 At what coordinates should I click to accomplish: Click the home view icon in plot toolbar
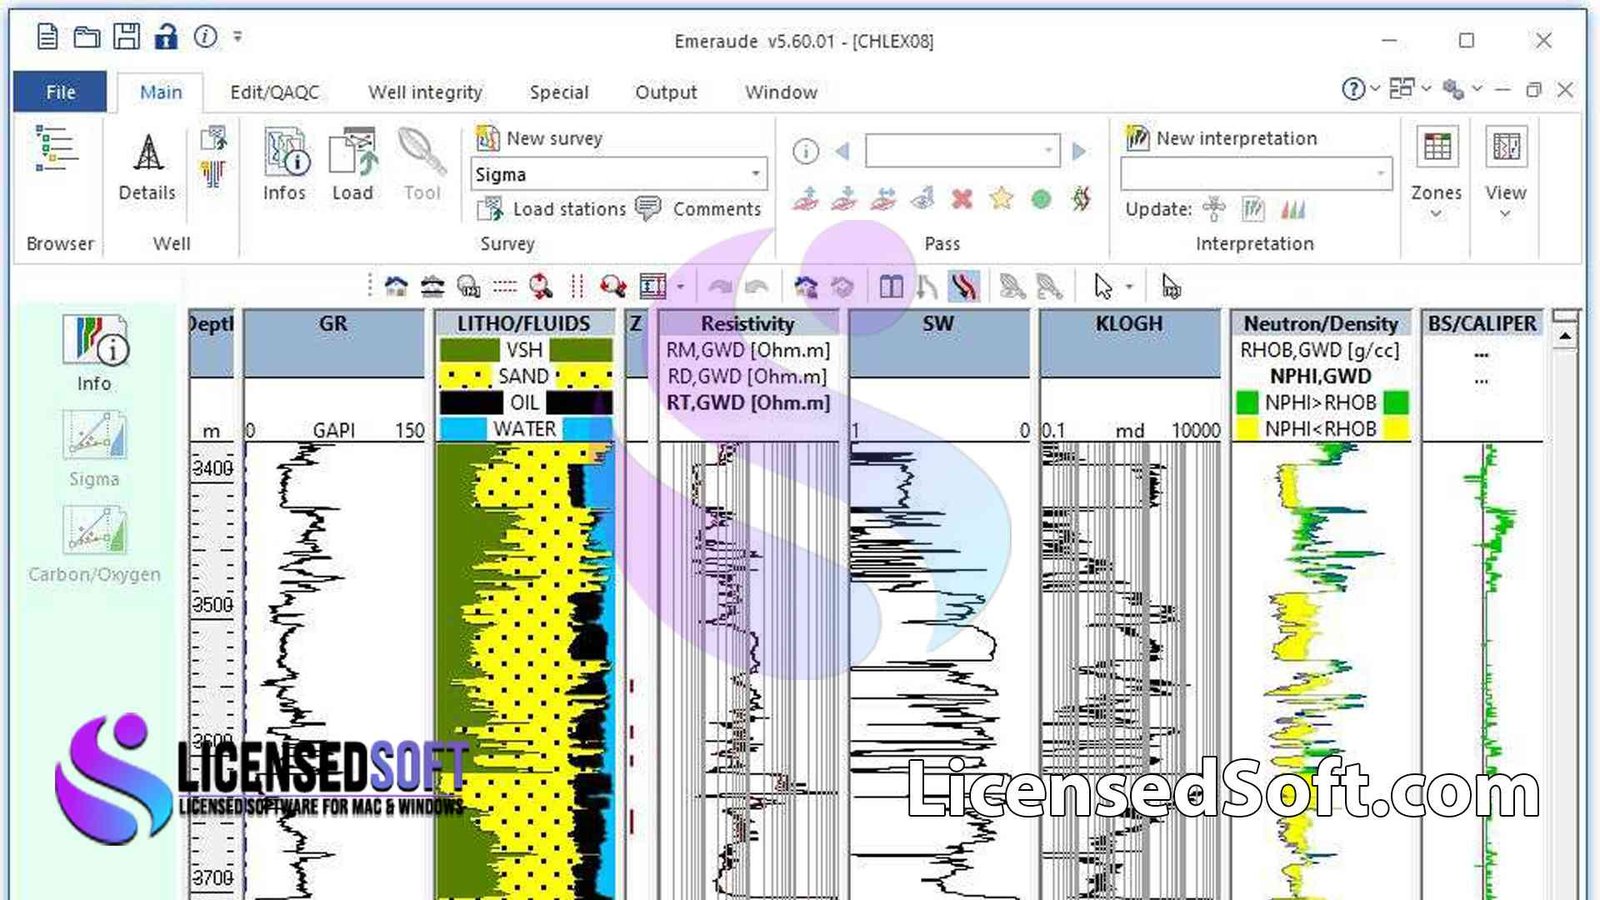(x=396, y=287)
